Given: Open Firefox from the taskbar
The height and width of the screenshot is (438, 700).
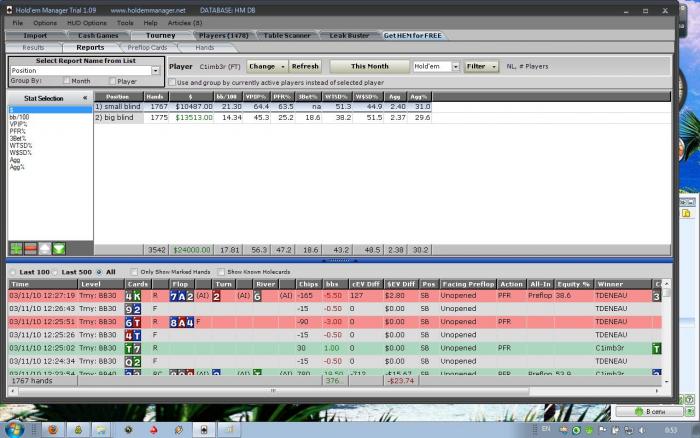Looking at the screenshot, I should click(x=53, y=430).
